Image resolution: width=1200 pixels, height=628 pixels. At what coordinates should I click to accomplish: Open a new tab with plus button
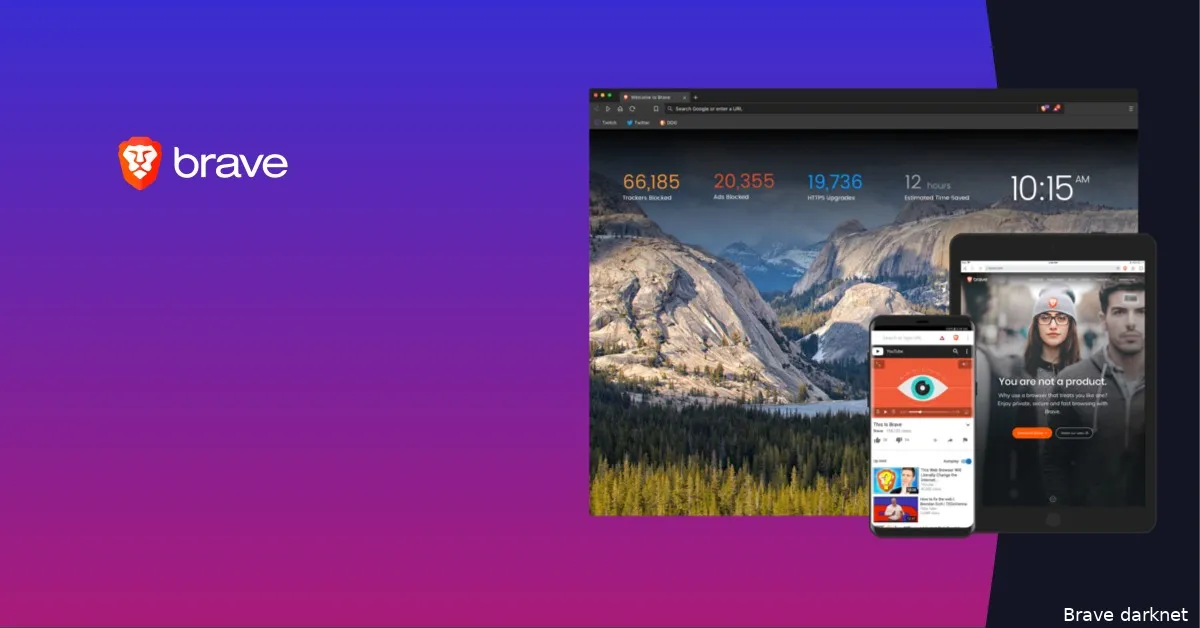(x=696, y=97)
